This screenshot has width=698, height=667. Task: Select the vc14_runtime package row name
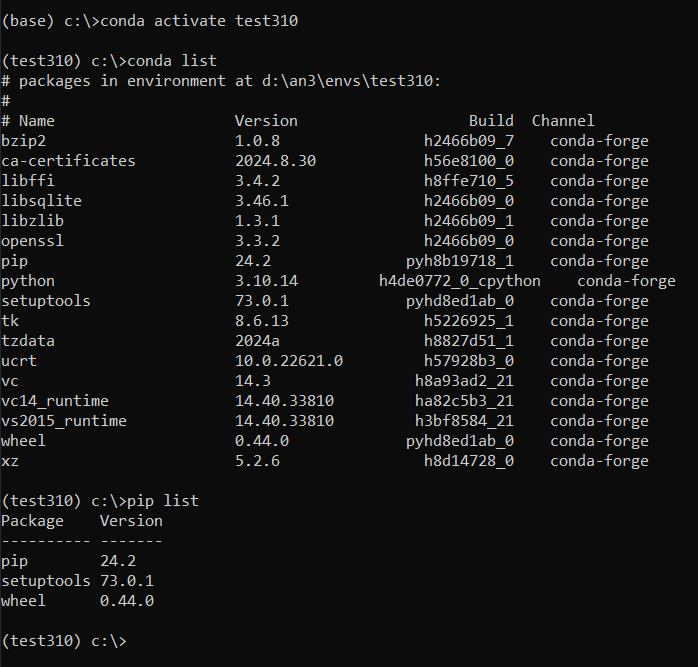click(x=55, y=401)
